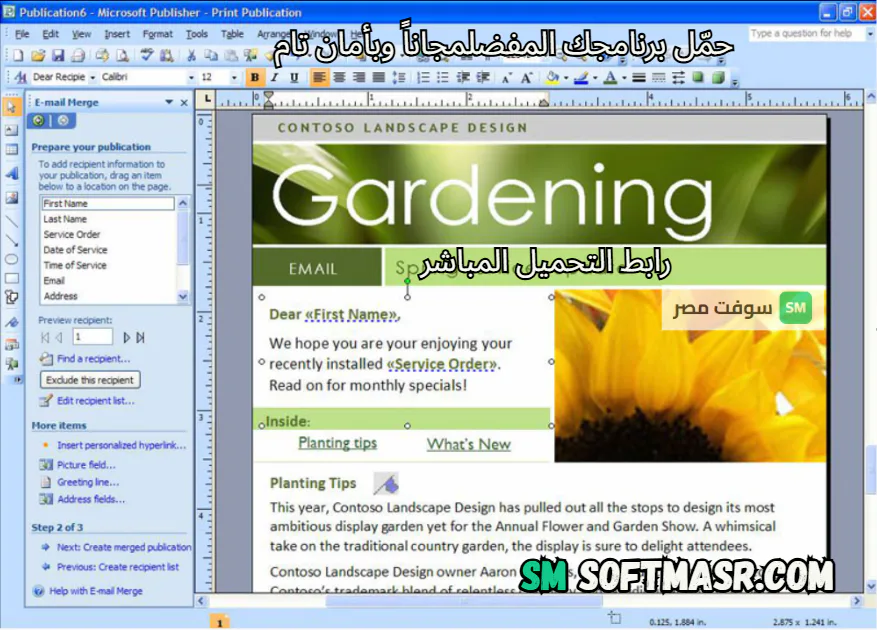
Task: Click the Line/Border Style icon
Action: (x=638, y=77)
